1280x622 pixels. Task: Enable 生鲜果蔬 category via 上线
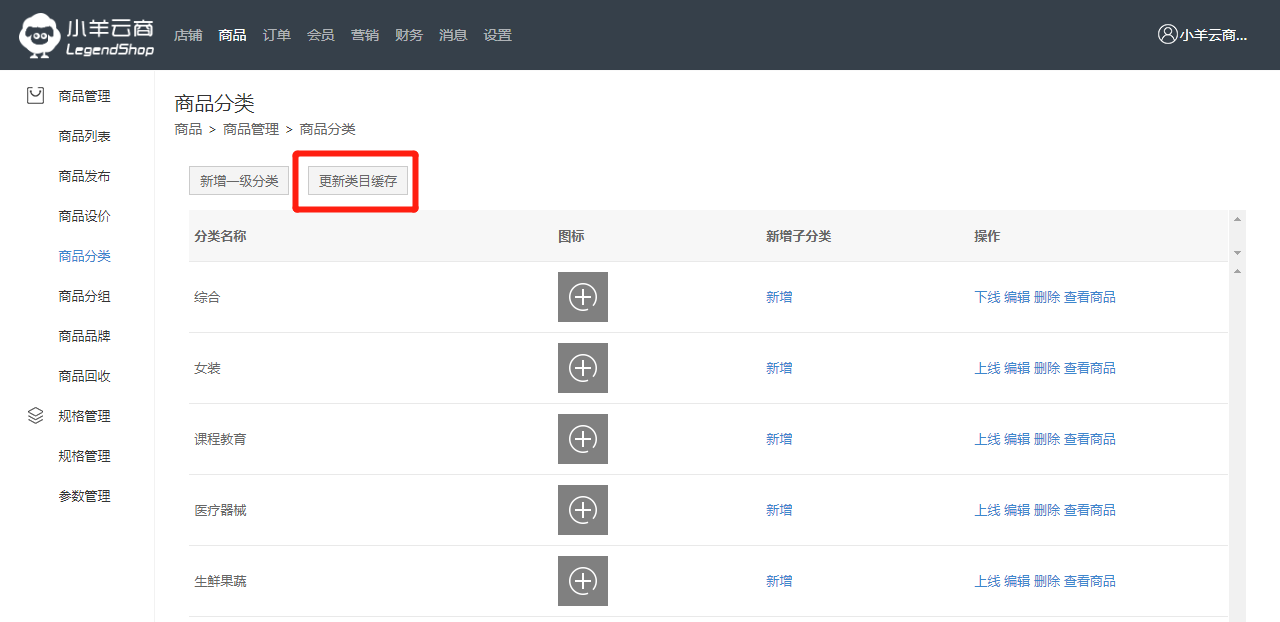(x=987, y=581)
